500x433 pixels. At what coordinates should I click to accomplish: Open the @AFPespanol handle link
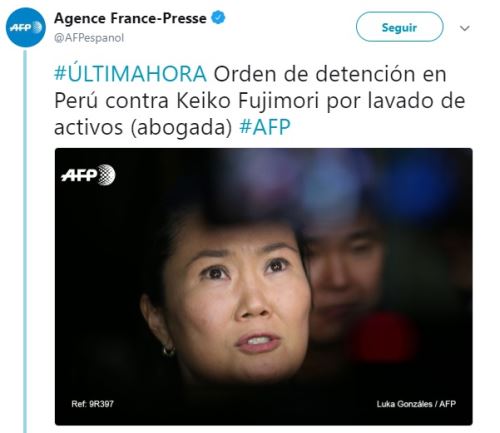pyautogui.click(x=89, y=38)
